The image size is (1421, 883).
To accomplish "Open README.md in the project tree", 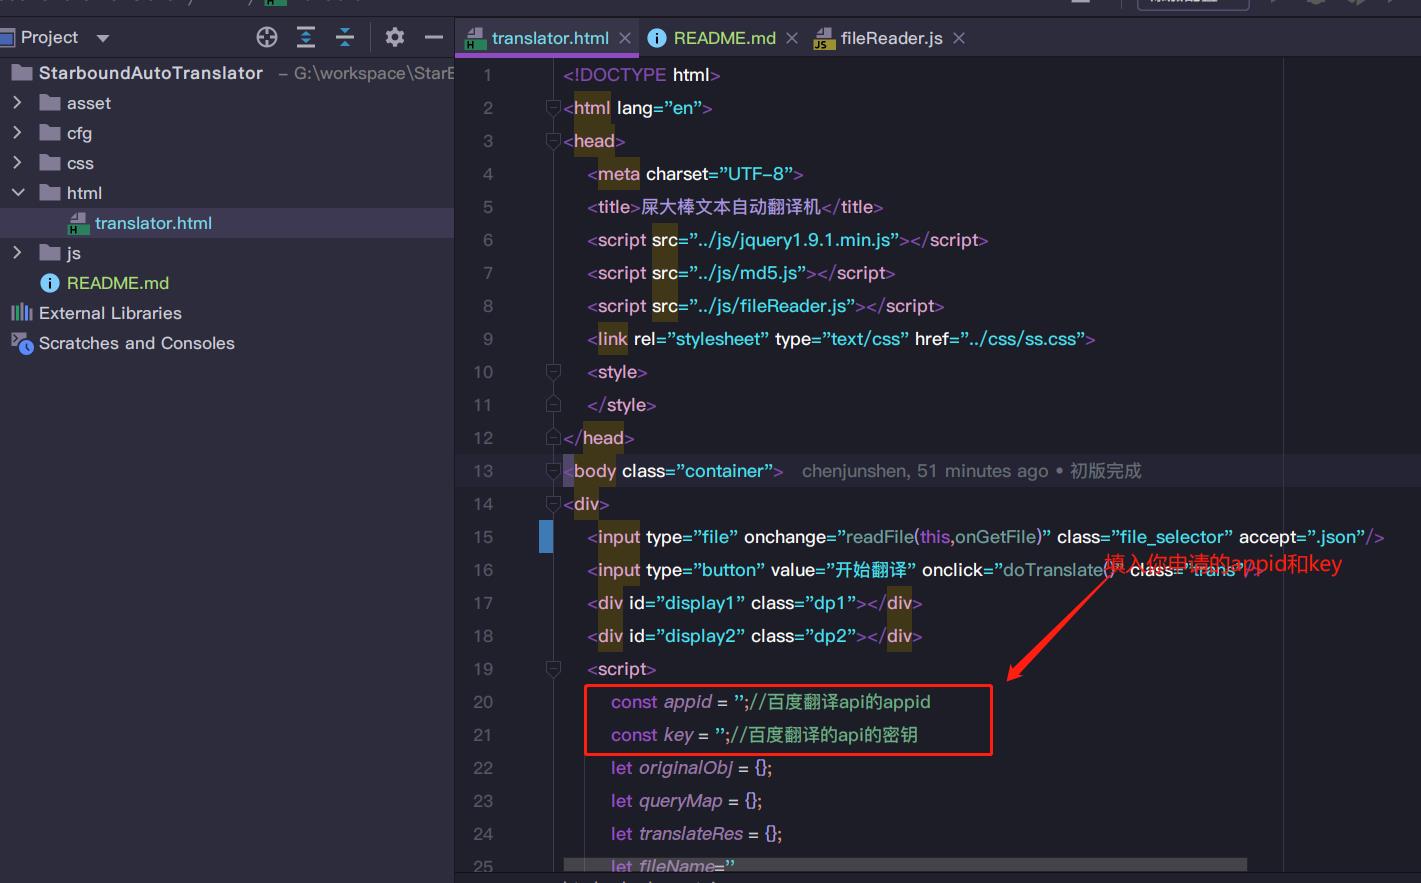I will click(227, 283).
